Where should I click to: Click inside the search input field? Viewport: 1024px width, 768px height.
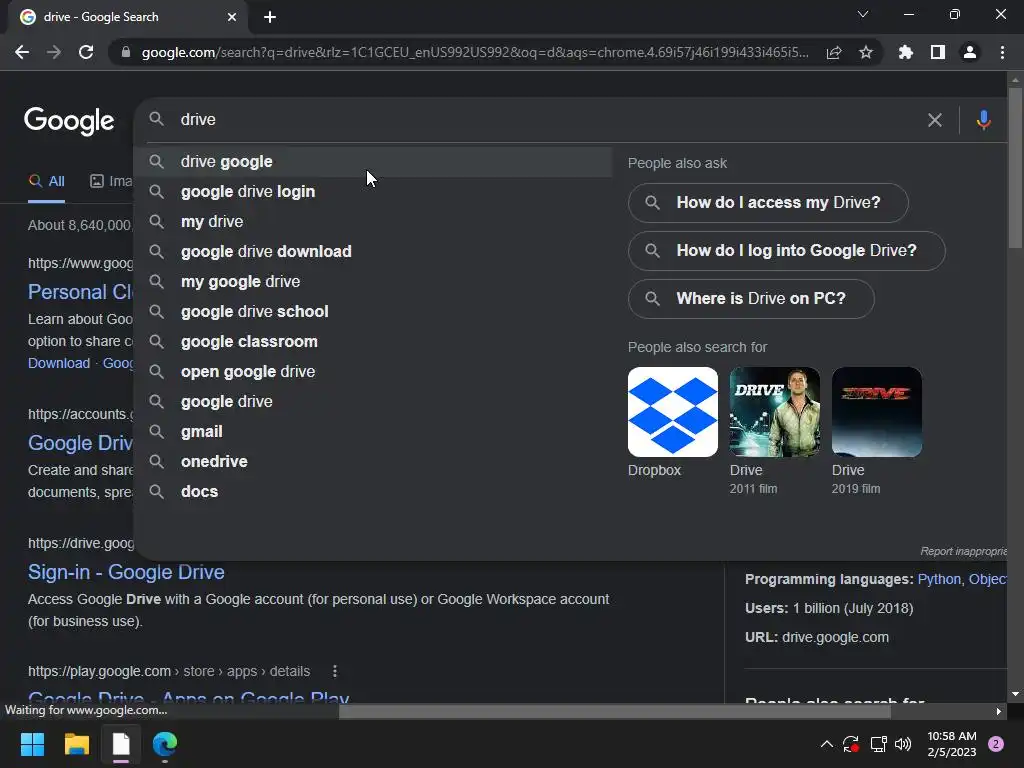coord(549,120)
